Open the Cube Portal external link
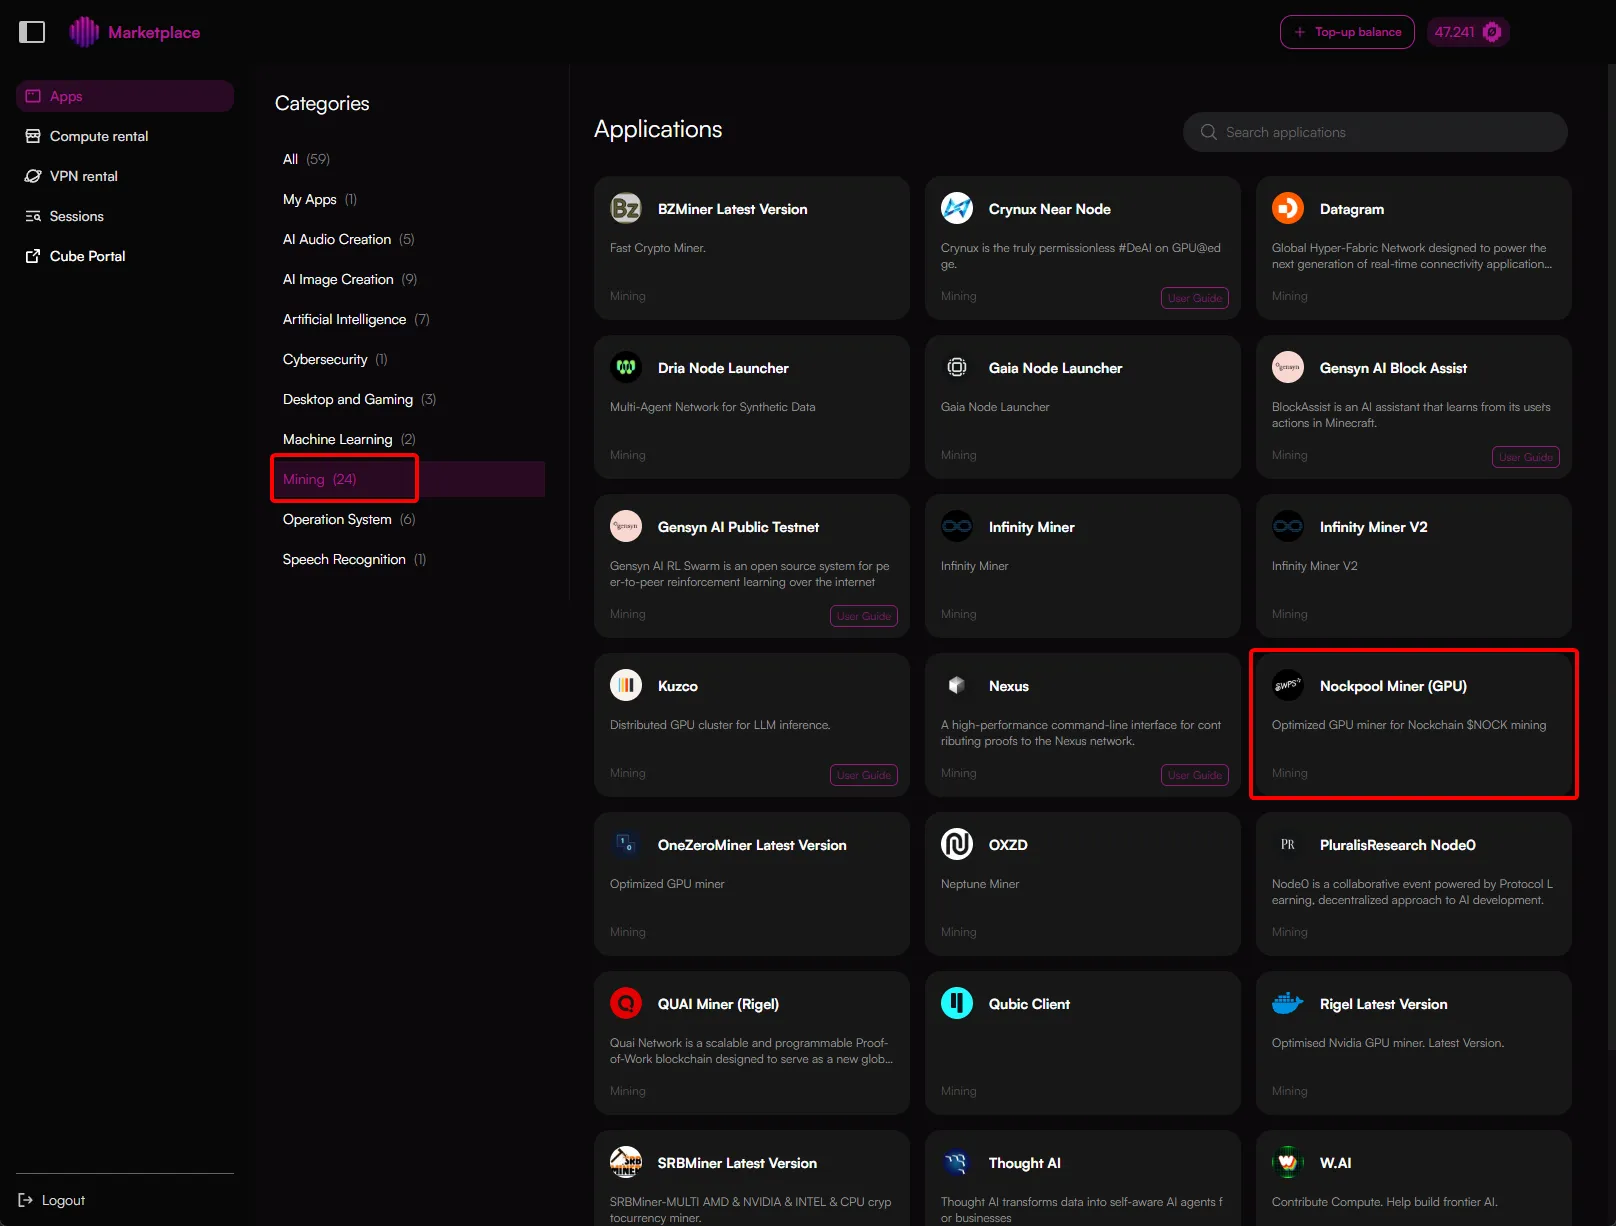1616x1226 pixels. [x=125, y=256]
